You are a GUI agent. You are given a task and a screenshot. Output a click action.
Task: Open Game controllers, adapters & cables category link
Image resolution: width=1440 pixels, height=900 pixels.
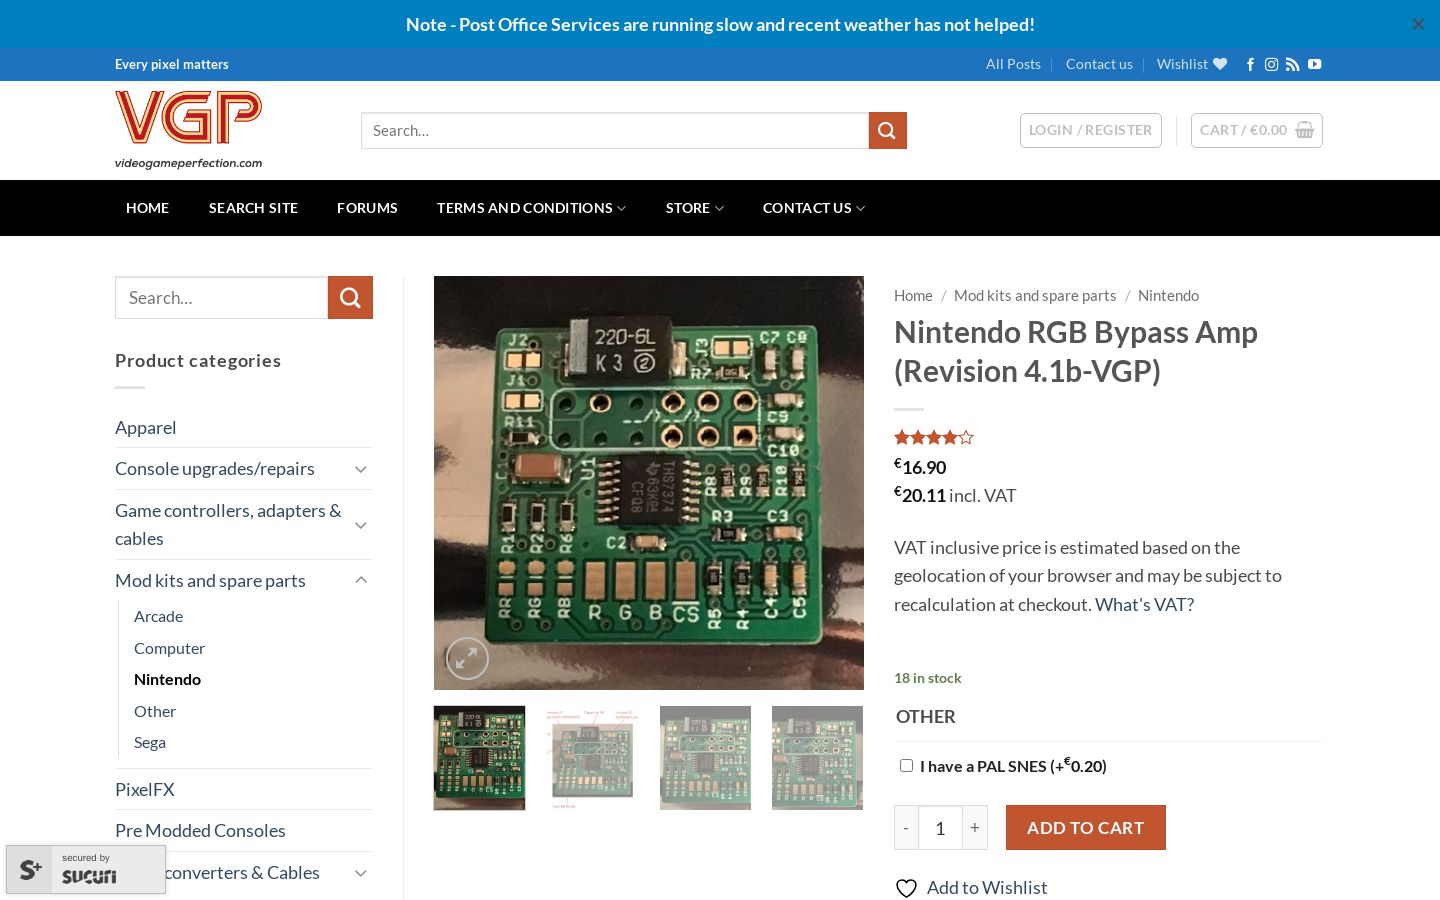tap(228, 524)
